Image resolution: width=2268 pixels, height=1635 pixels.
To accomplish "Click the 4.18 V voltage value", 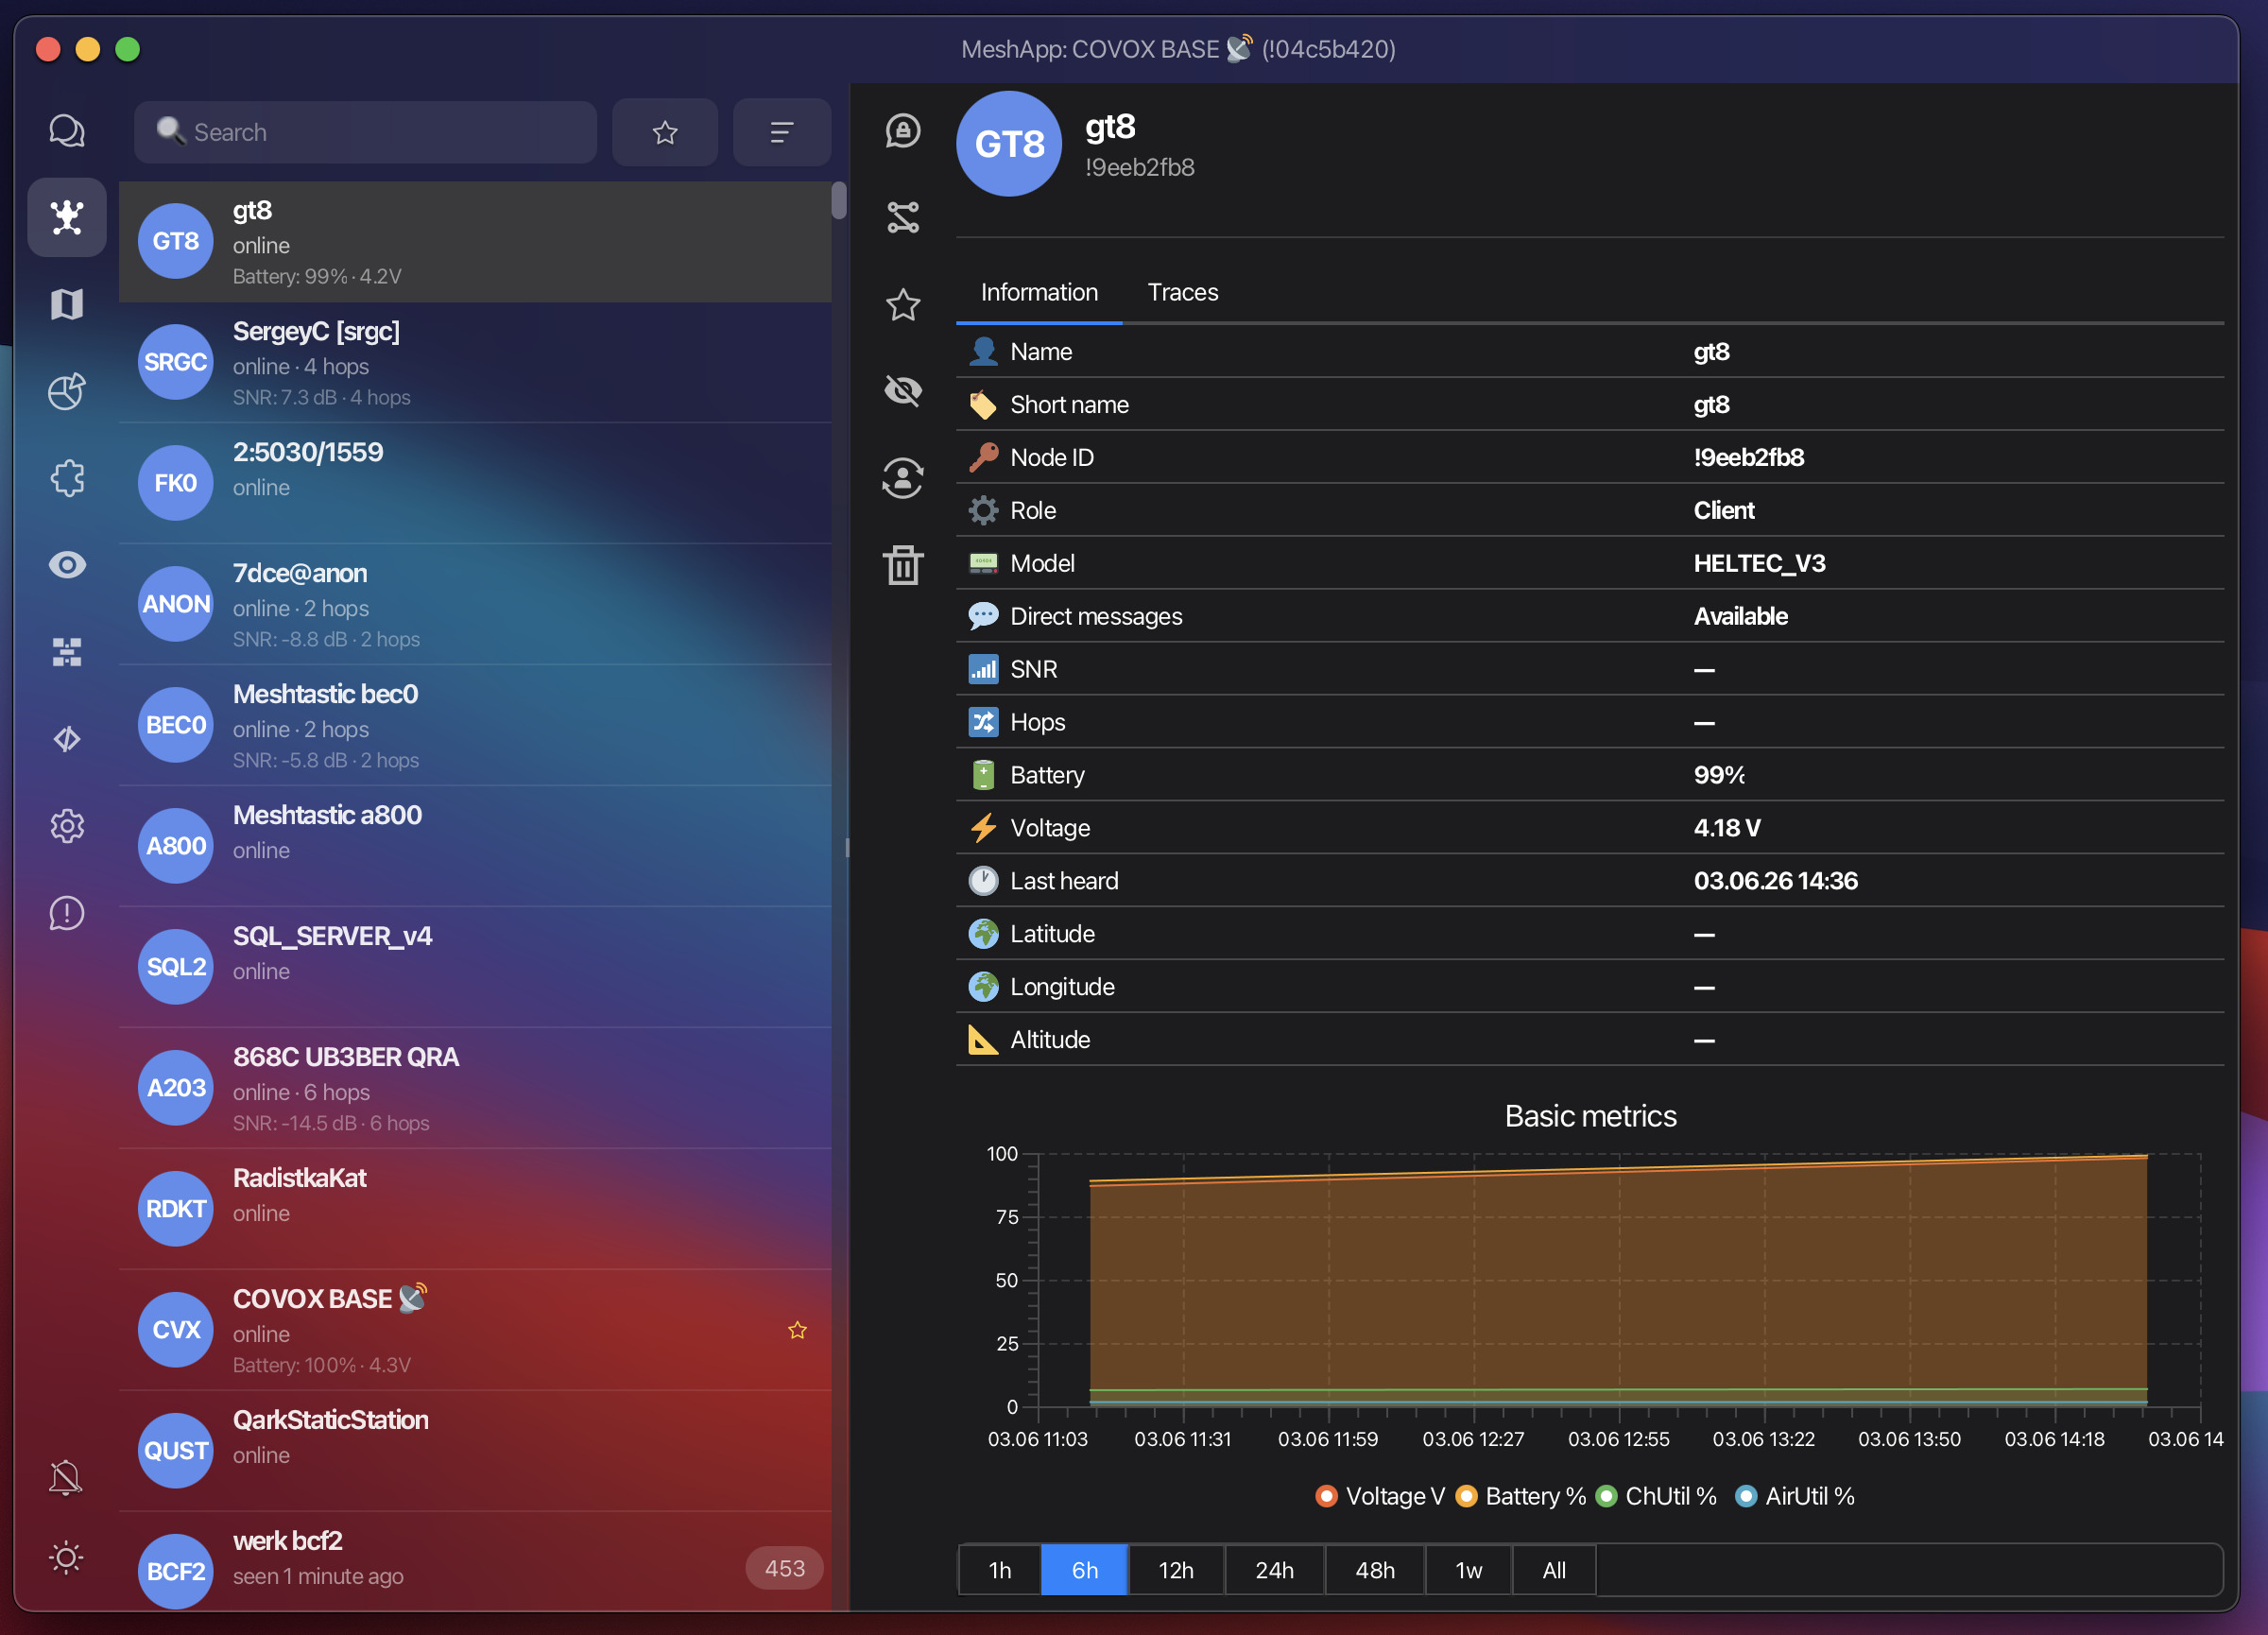I will [1727, 828].
